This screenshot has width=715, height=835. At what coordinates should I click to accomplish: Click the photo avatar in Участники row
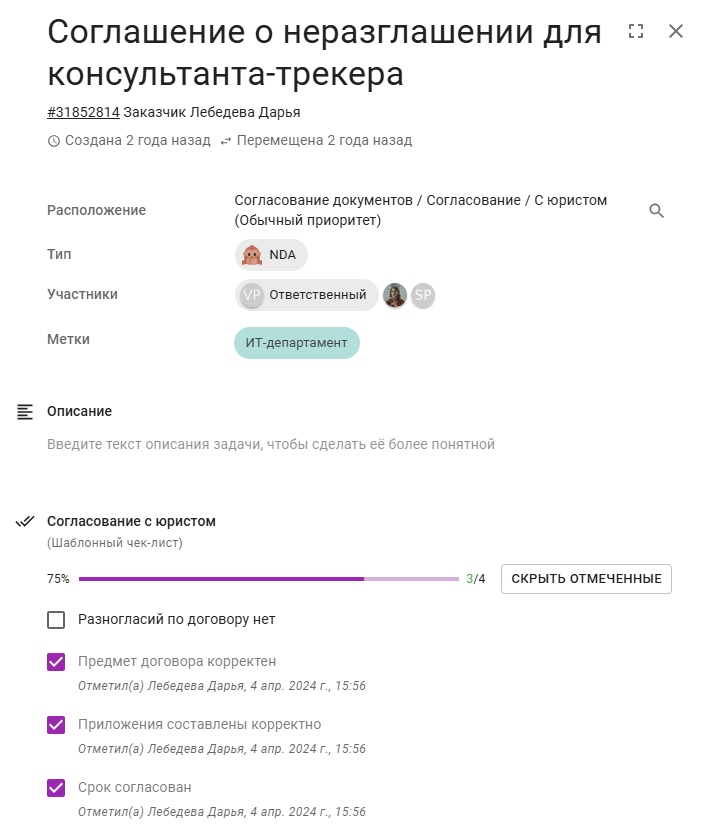click(x=395, y=295)
